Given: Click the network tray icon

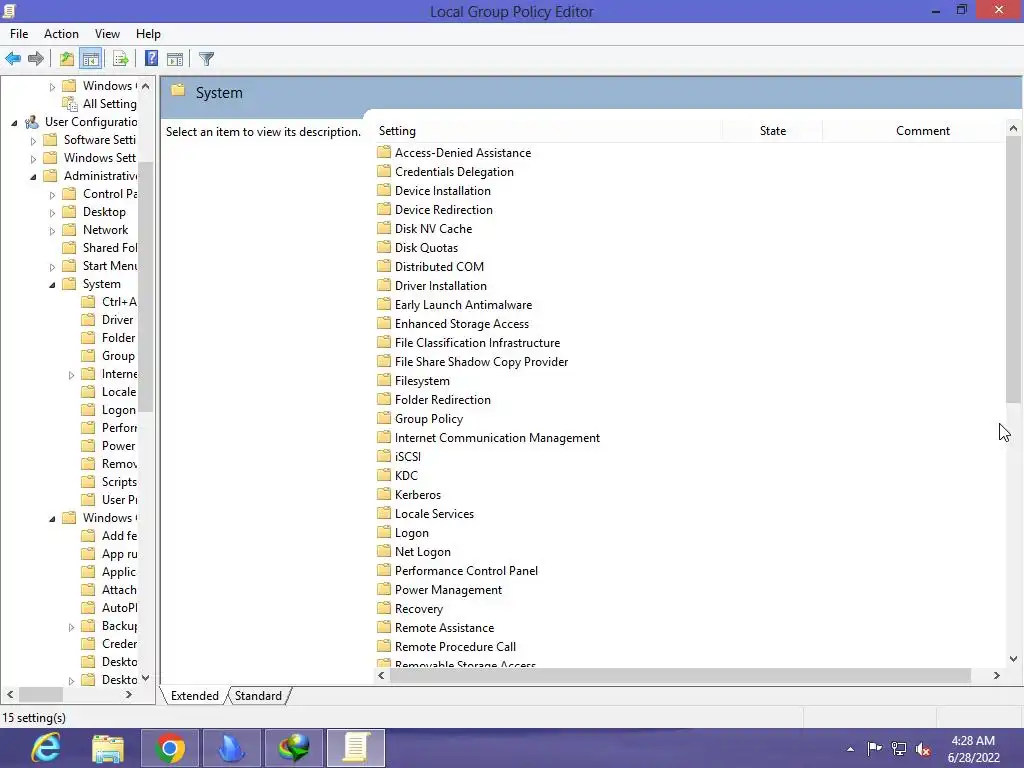Looking at the screenshot, I should point(899,748).
